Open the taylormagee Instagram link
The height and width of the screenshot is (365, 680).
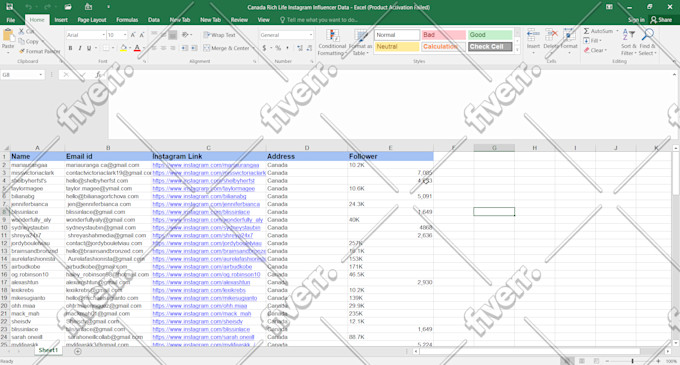[x=203, y=189]
